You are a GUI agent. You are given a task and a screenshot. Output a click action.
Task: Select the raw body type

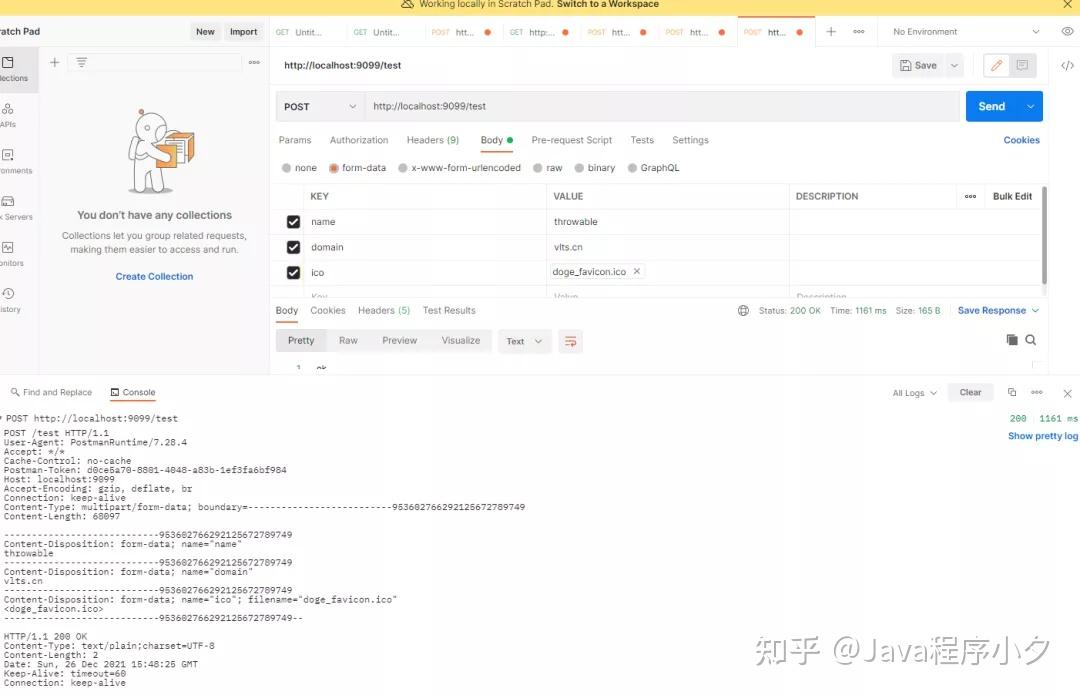tap(548, 168)
